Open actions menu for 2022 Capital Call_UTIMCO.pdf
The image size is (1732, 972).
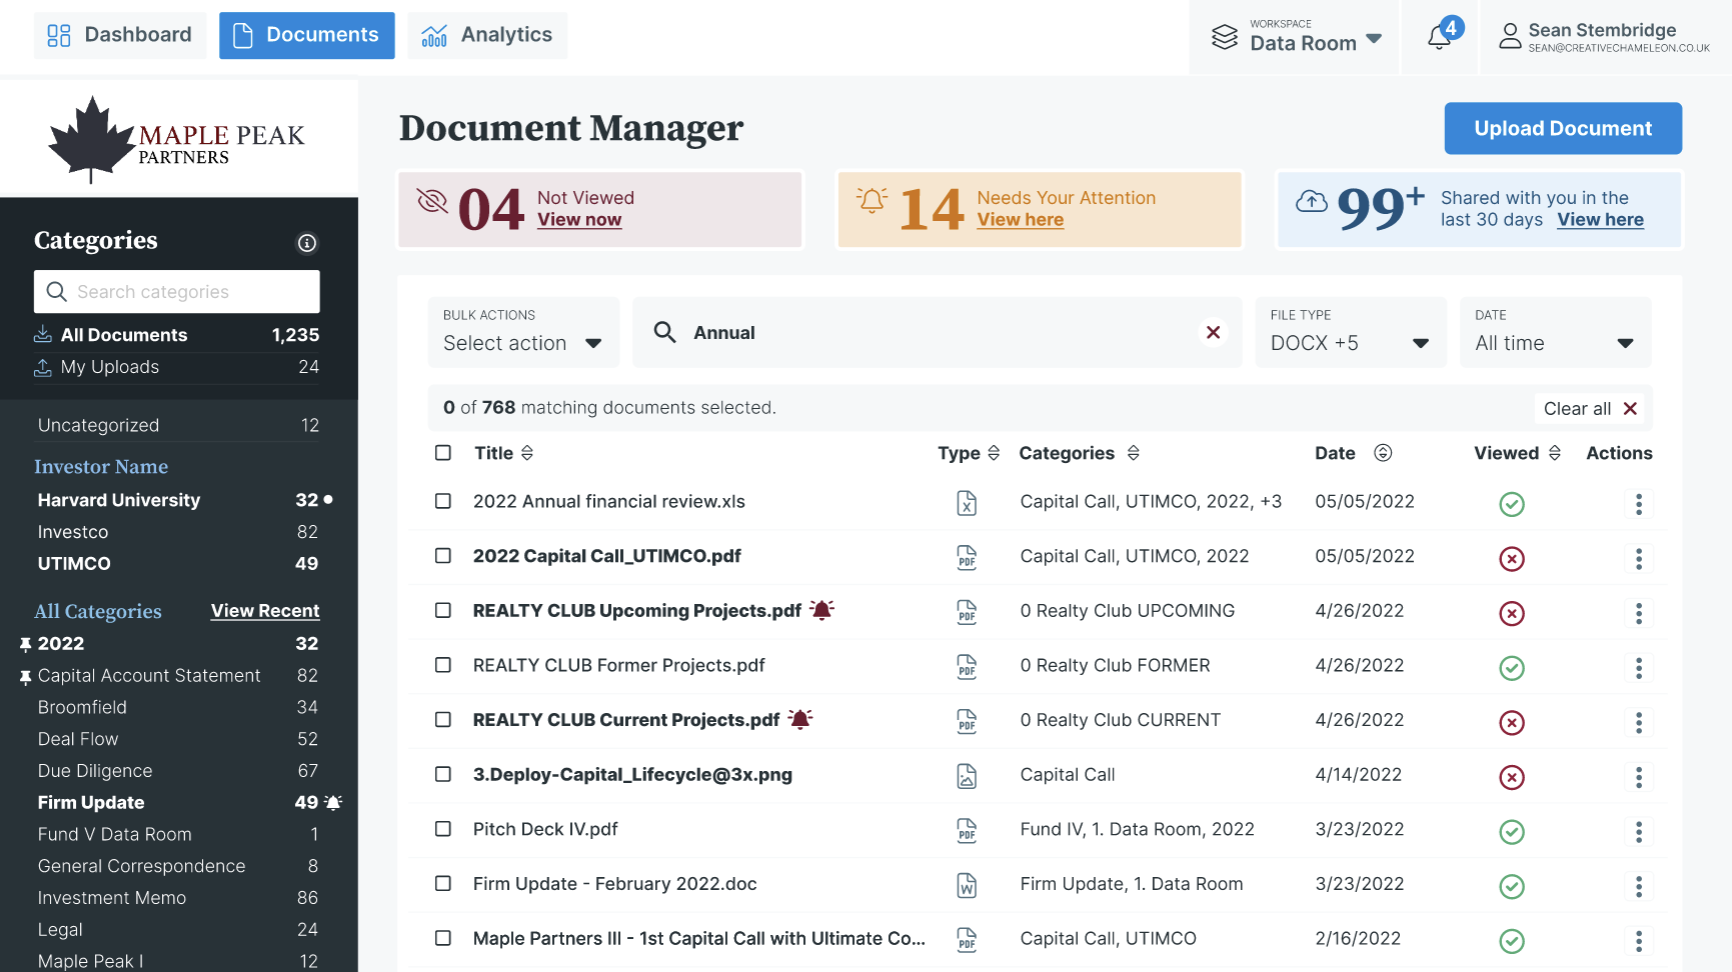point(1638,559)
